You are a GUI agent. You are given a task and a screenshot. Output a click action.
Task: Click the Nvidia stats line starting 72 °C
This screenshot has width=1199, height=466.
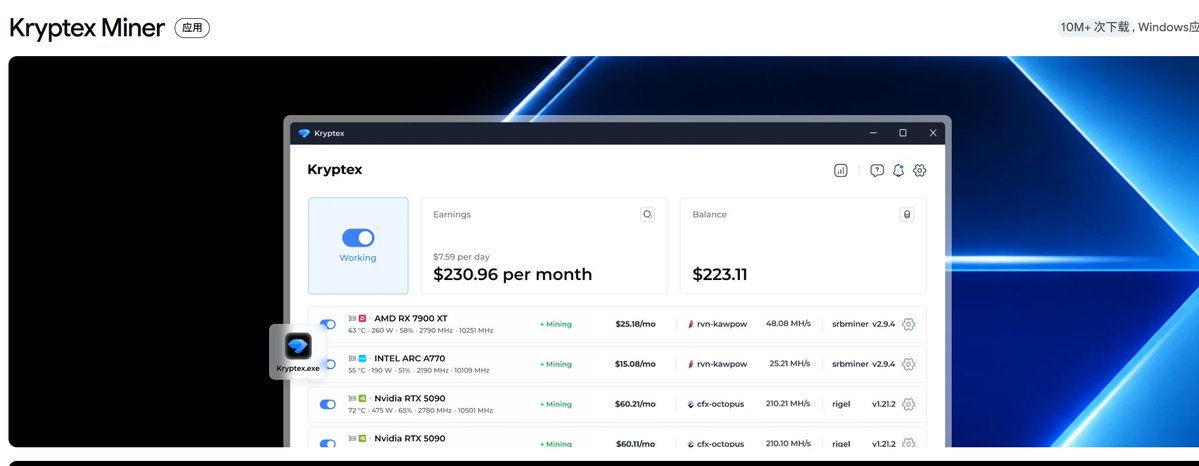coord(421,410)
